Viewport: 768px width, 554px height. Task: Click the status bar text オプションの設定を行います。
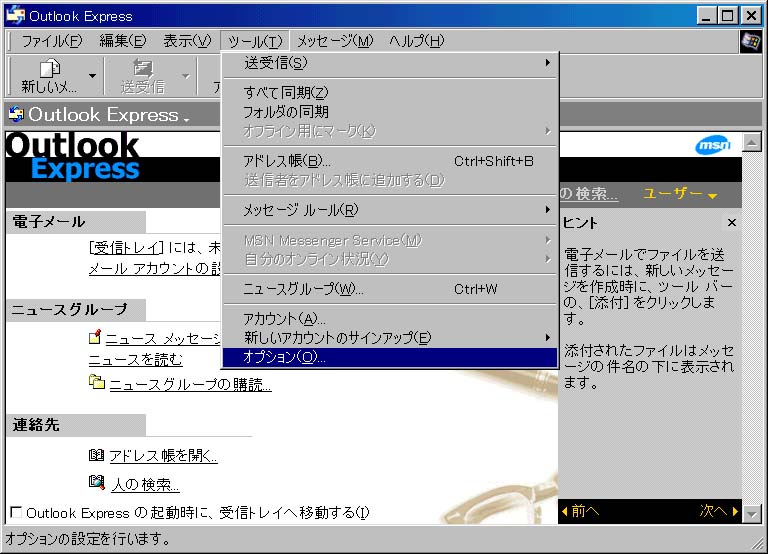coord(88,539)
